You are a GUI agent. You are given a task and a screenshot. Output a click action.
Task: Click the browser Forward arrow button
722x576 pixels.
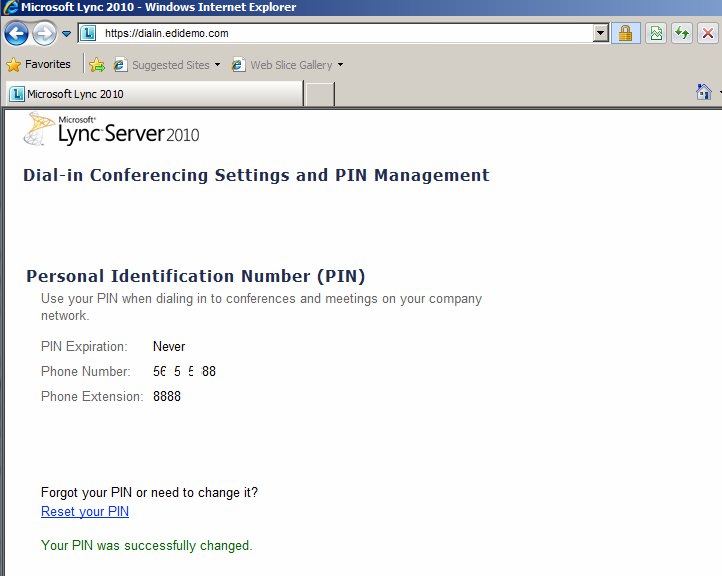[x=44, y=34]
